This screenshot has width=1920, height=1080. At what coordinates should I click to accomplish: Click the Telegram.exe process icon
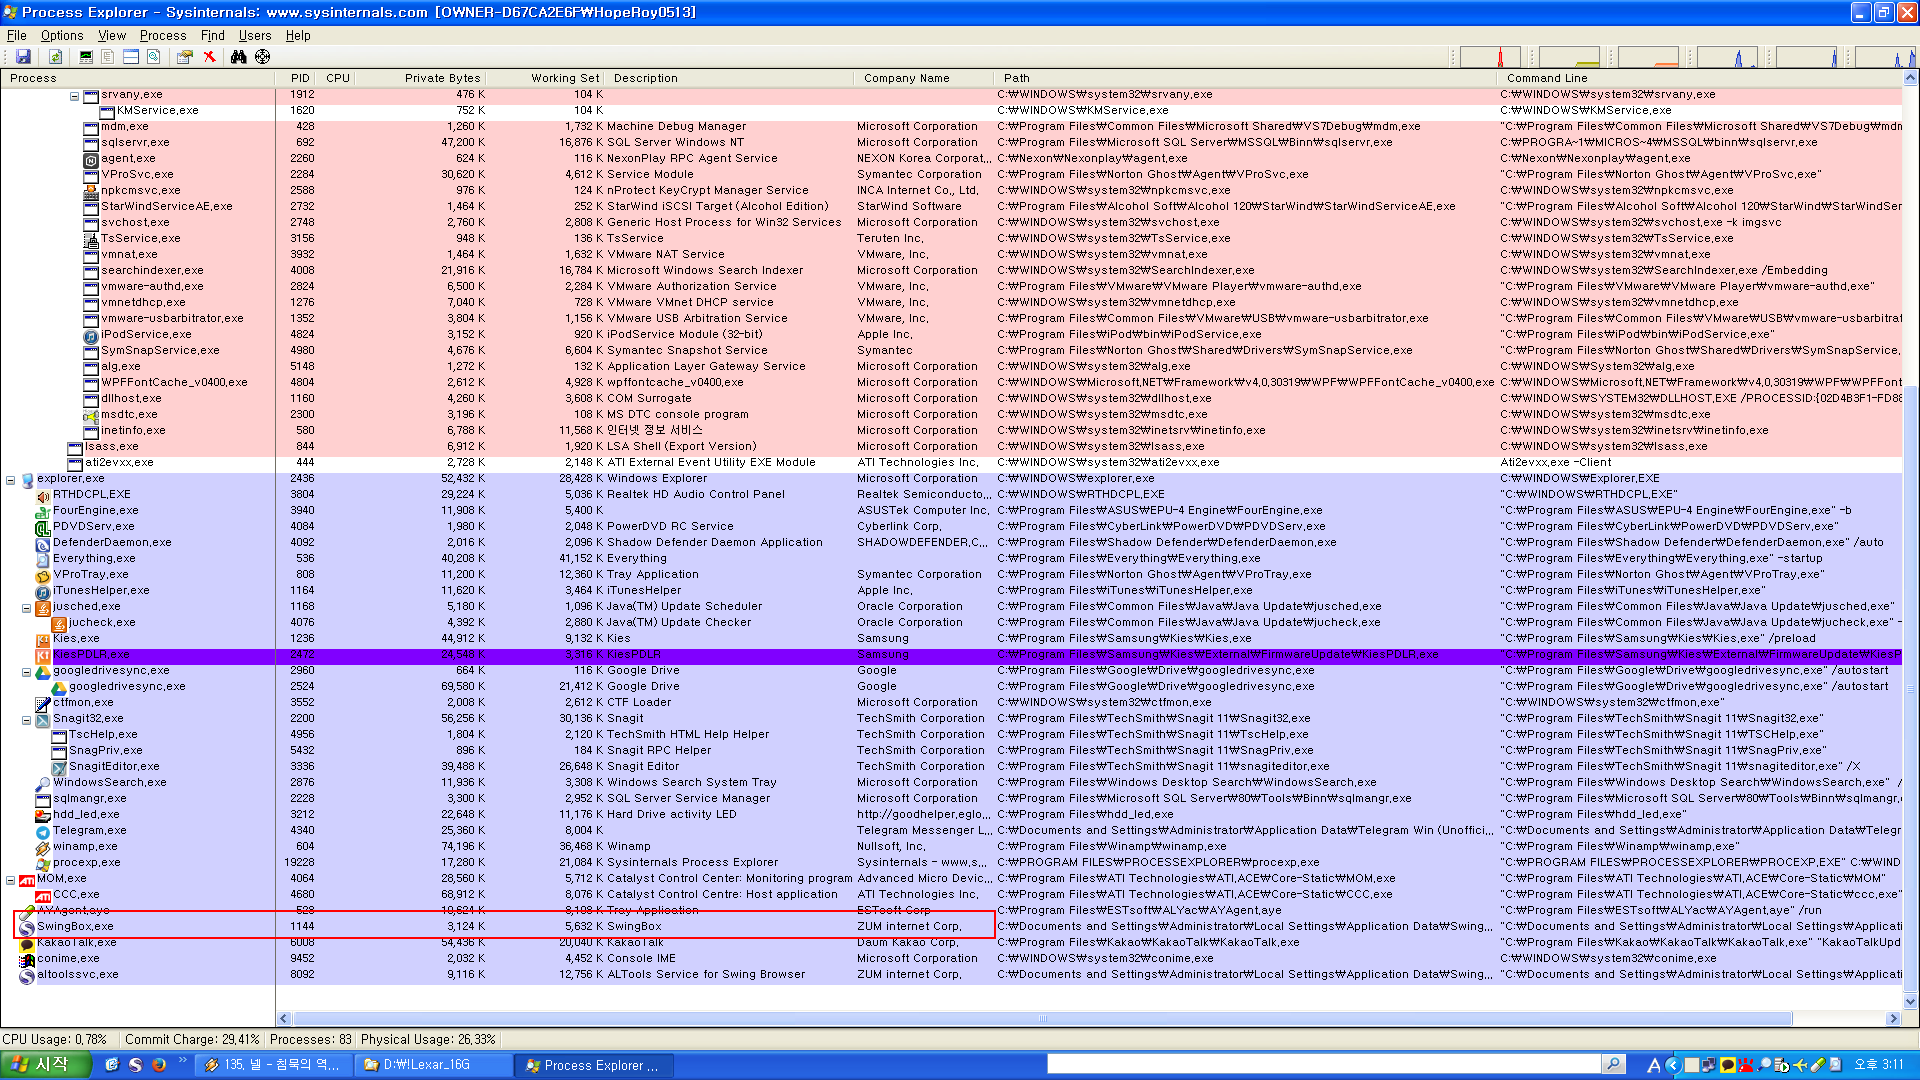tap(43, 831)
